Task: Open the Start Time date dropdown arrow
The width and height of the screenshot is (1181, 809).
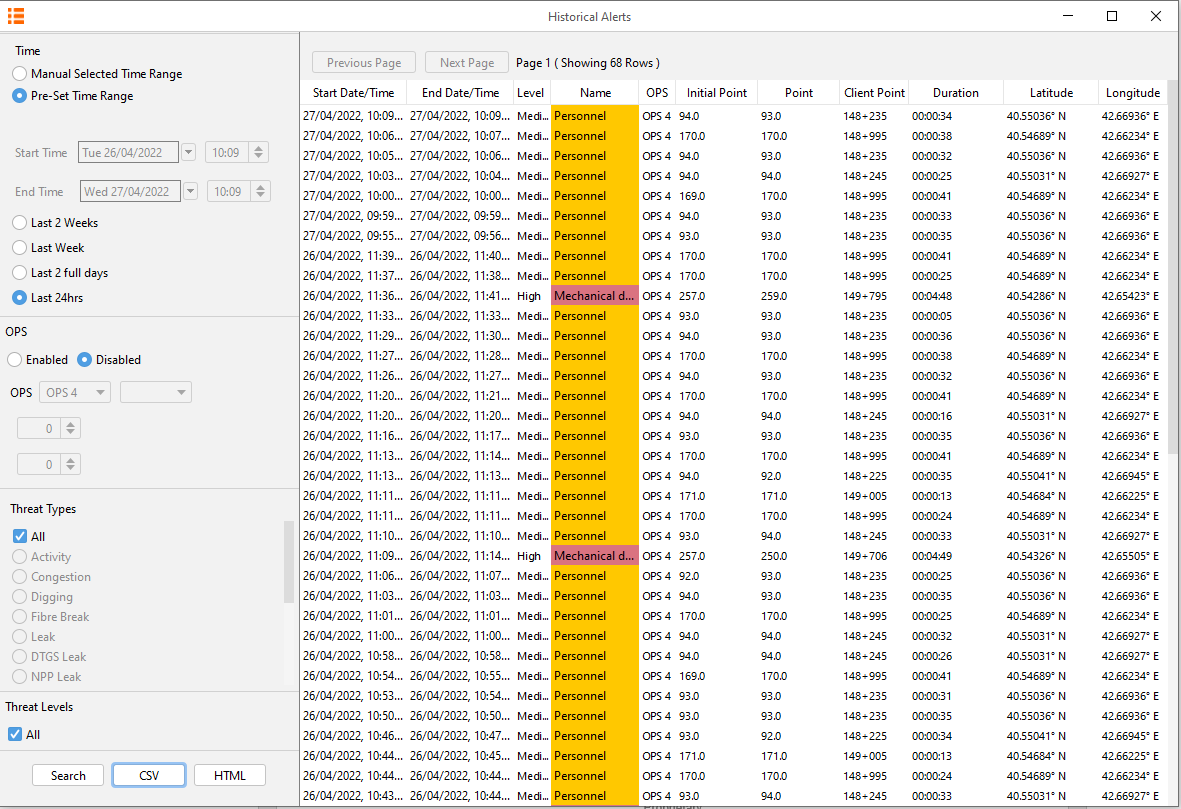Action: [x=188, y=153]
